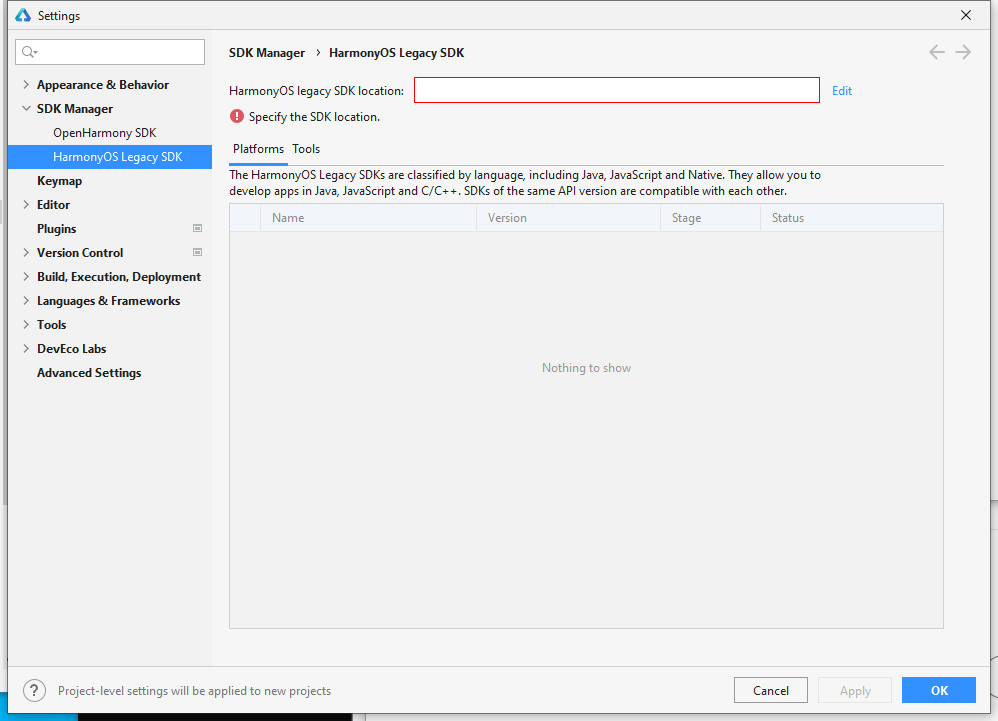Click the Edit link for SDK location
Screen dimensions: 998x721
(x=841, y=91)
